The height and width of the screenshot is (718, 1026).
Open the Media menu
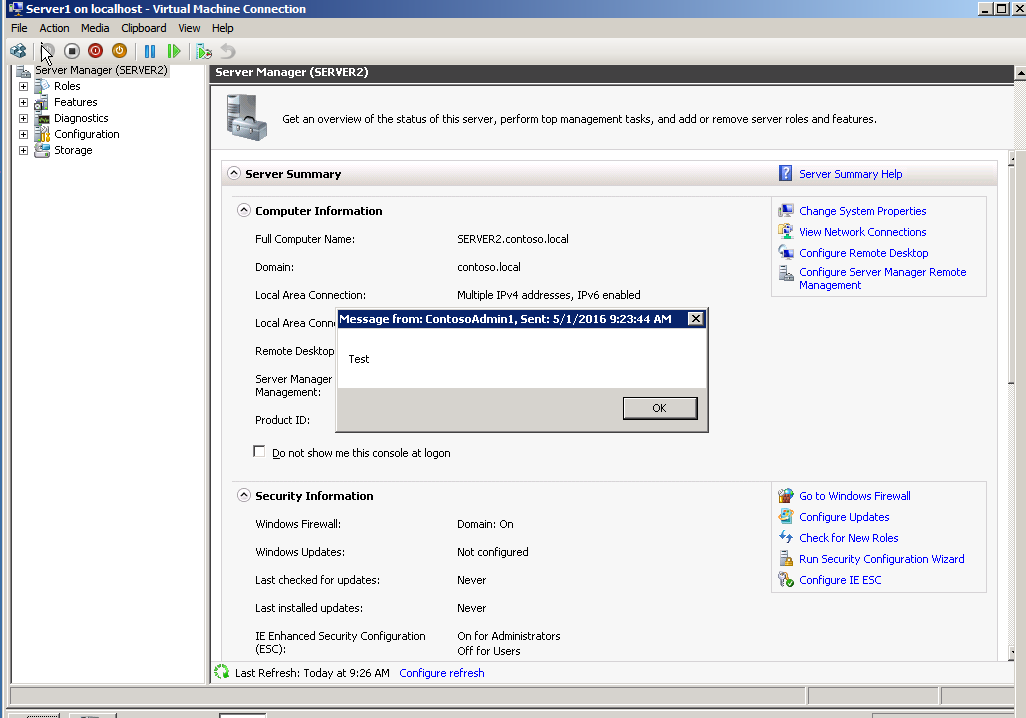[x=95, y=28]
